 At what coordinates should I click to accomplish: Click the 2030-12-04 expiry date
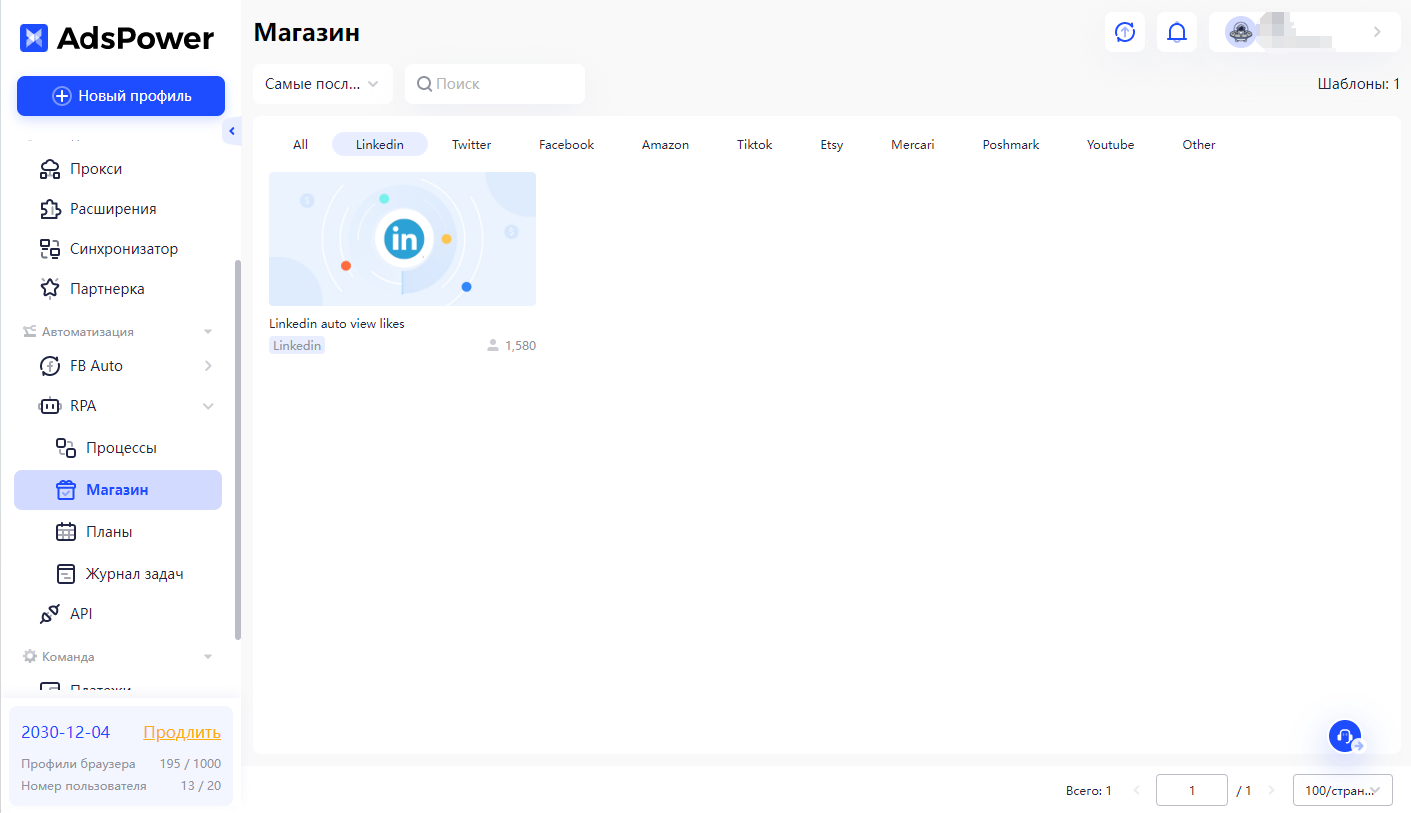tap(66, 732)
